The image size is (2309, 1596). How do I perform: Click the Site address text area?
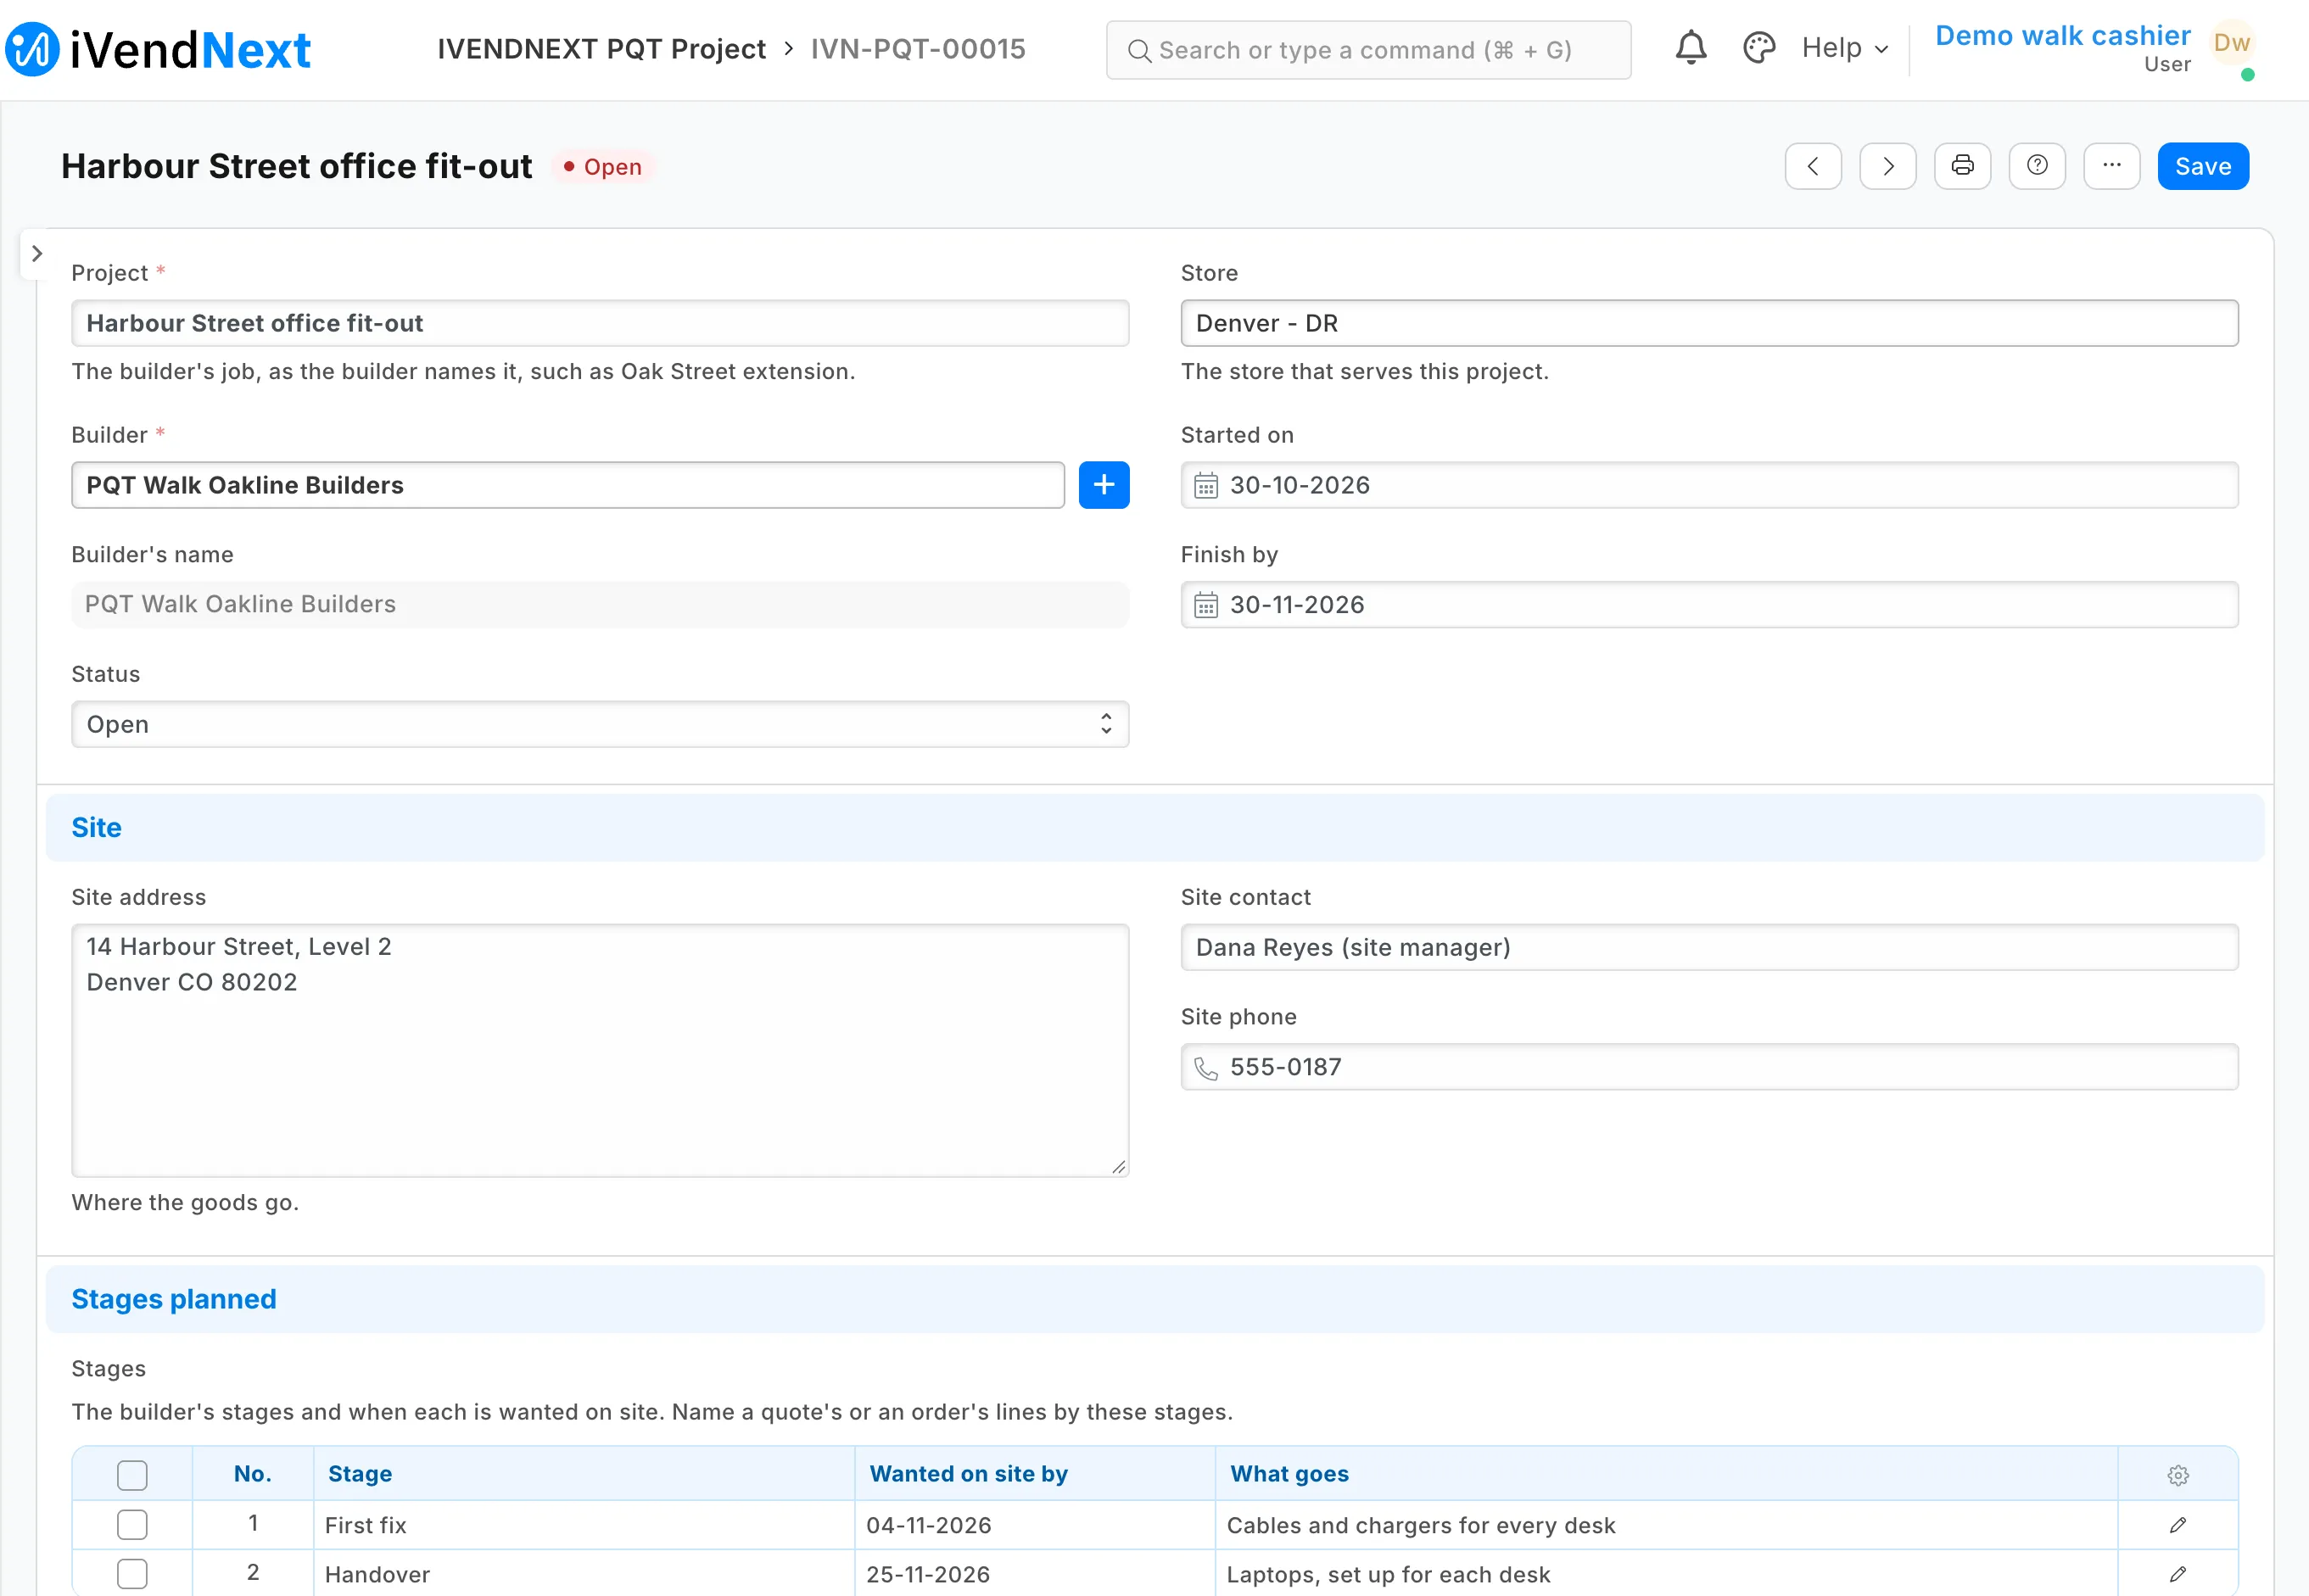[600, 1050]
